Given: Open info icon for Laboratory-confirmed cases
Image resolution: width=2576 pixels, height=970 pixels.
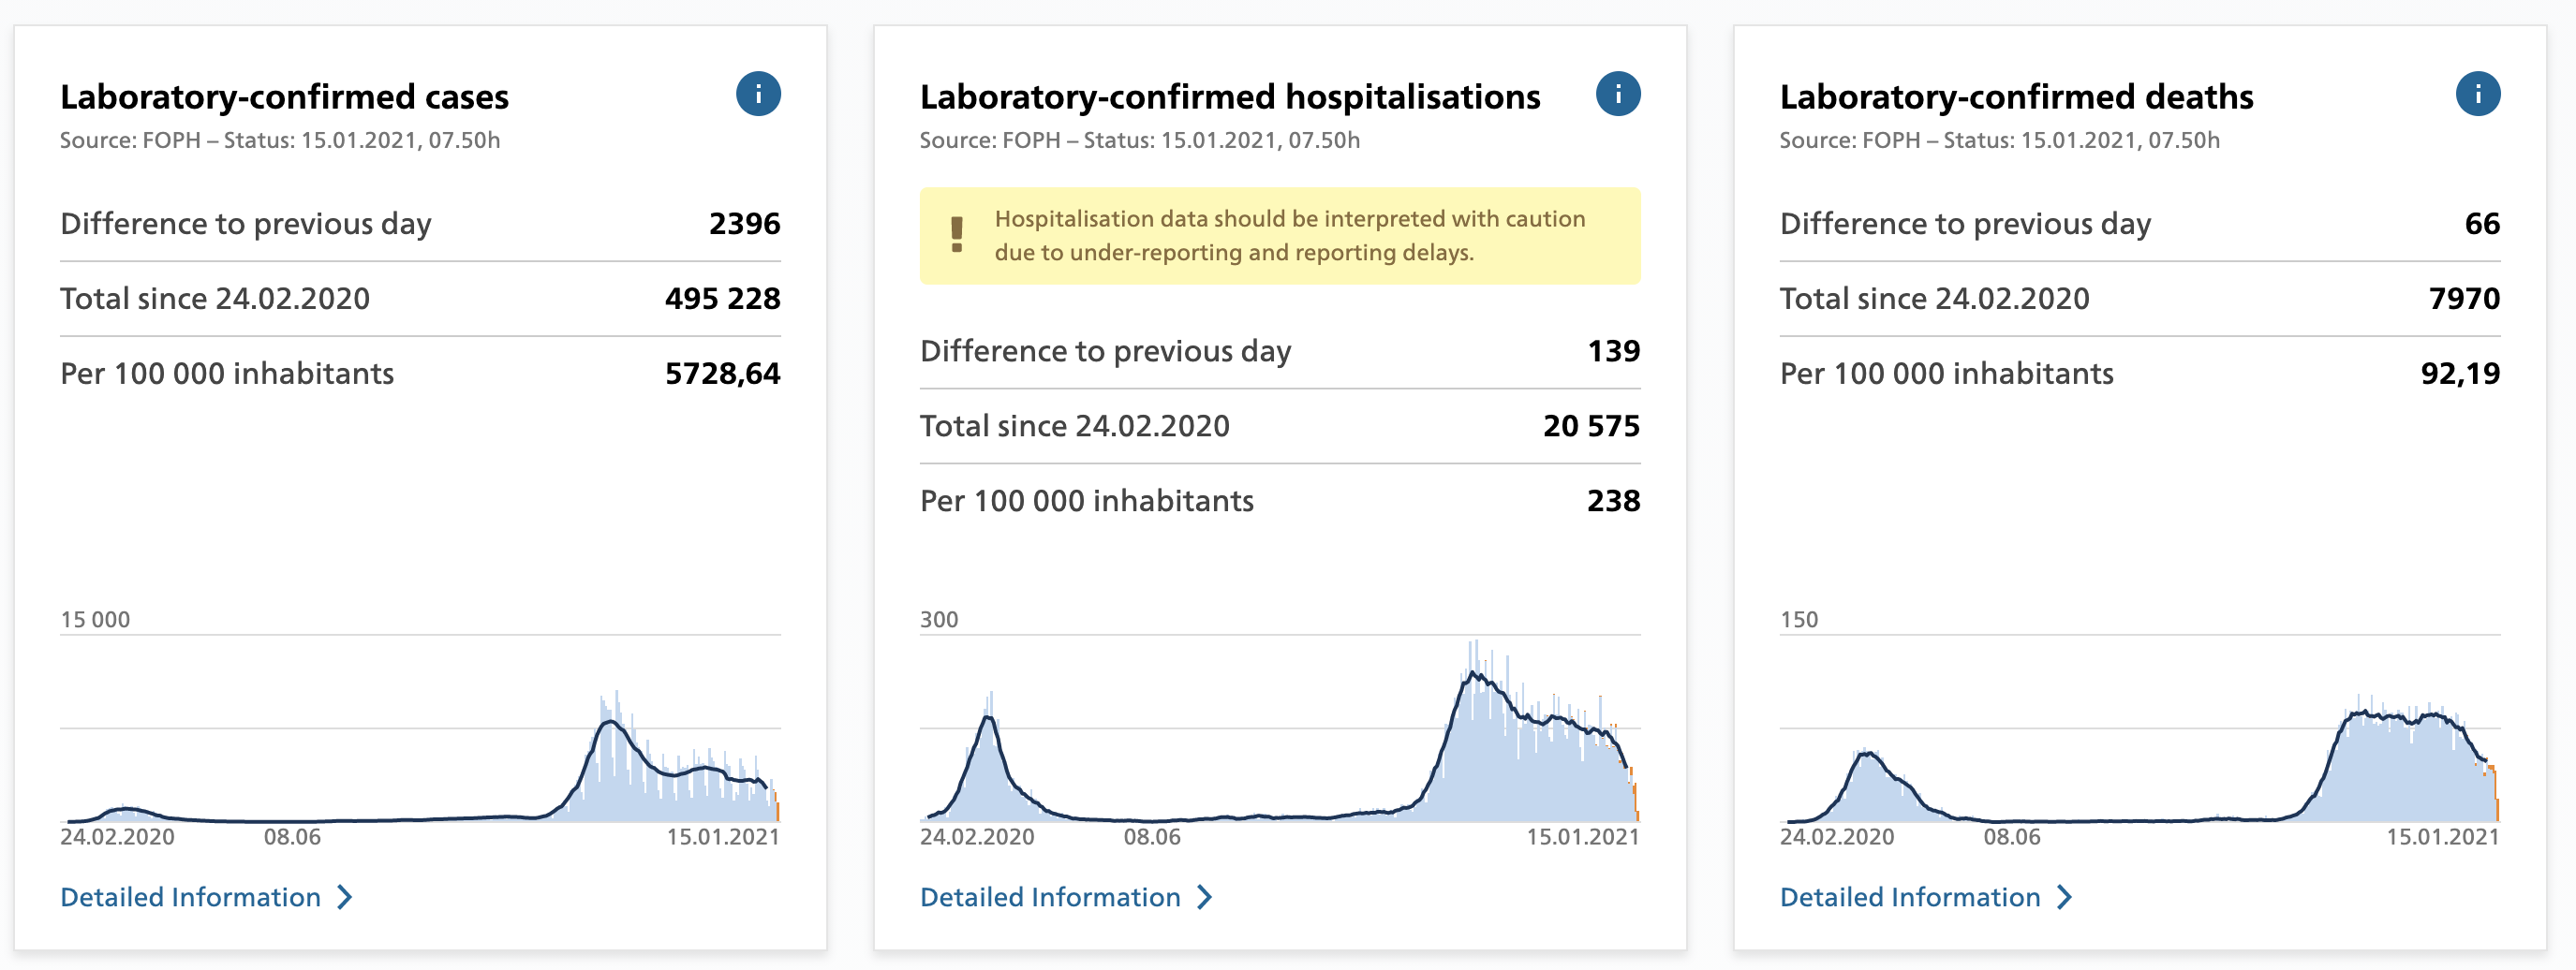Looking at the screenshot, I should (x=757, y=95).
